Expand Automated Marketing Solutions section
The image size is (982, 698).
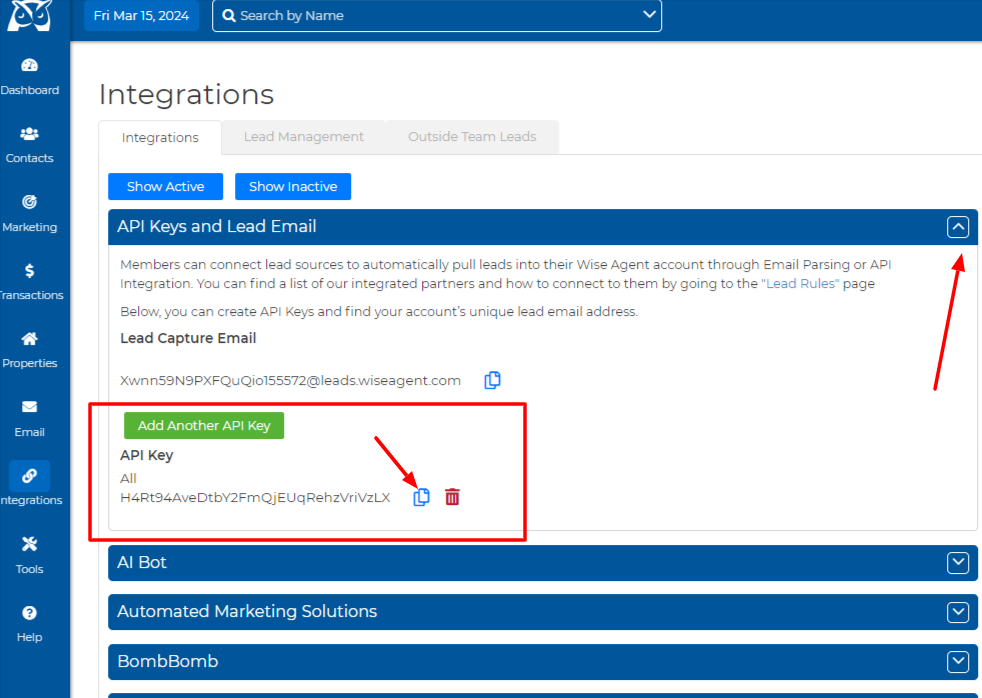point(958,612)
